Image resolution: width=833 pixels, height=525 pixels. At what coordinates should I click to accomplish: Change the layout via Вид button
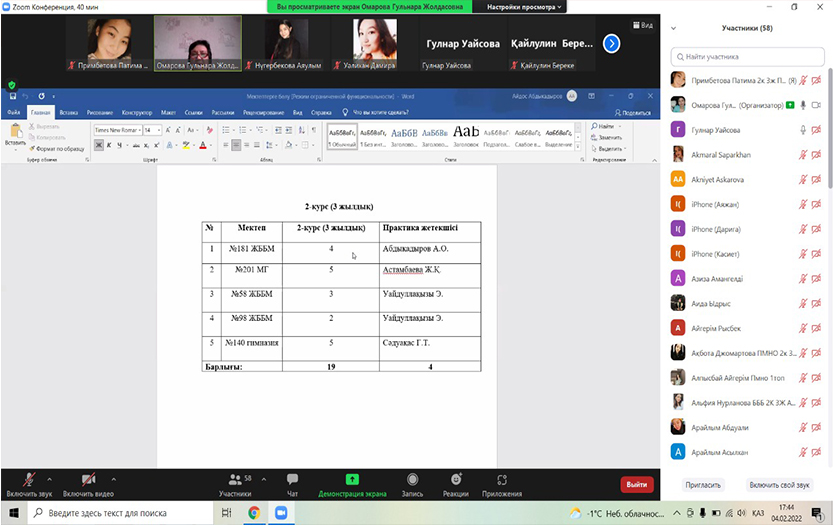click(642, 25)
